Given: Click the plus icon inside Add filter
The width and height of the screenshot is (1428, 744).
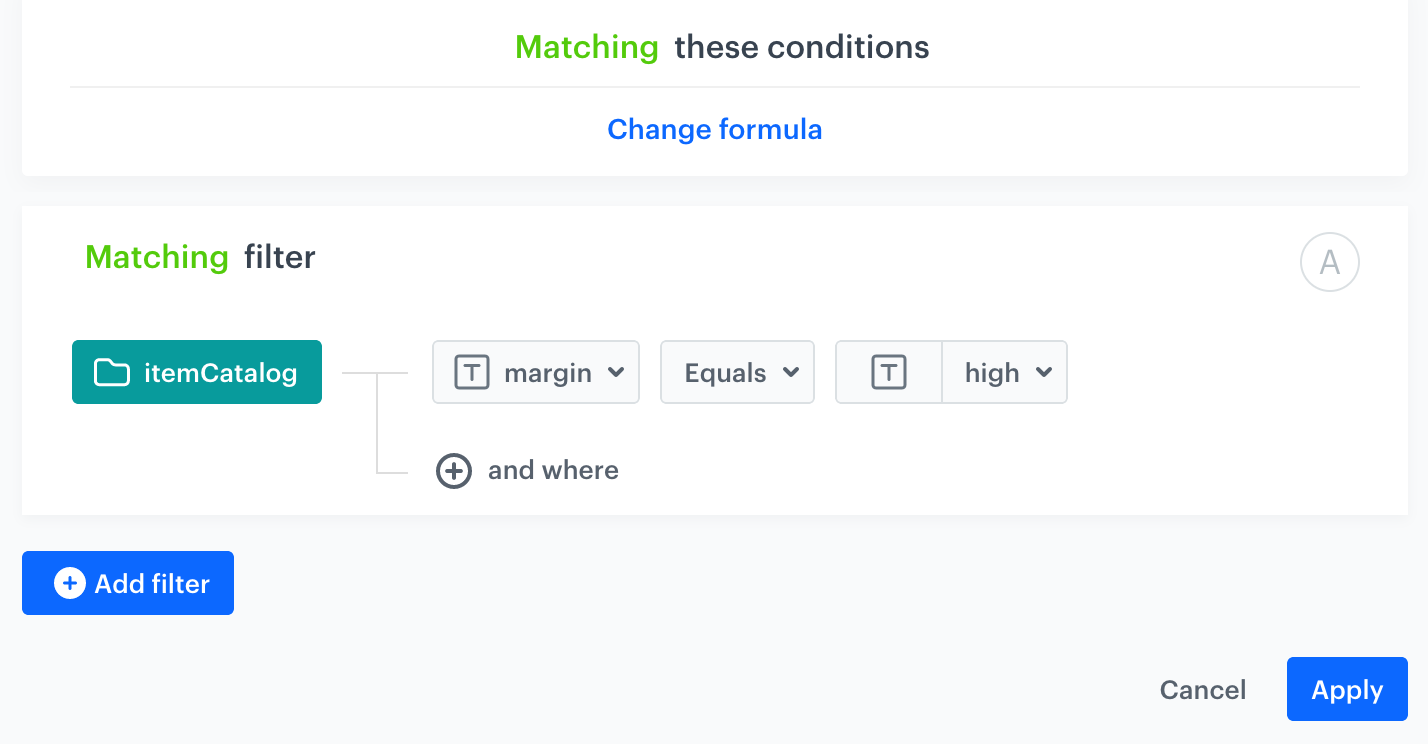Looking at the screenshot, I should coord(68,583).
